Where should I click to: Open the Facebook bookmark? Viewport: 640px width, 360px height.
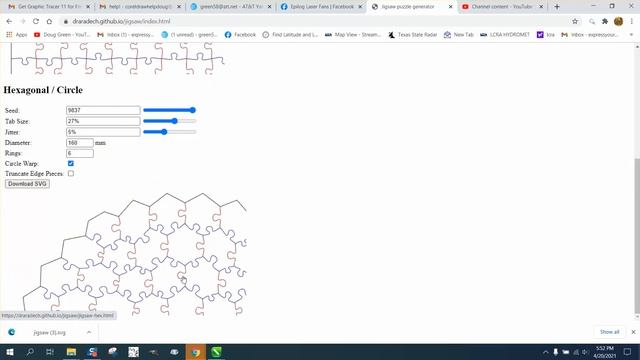tap(240, 35)
